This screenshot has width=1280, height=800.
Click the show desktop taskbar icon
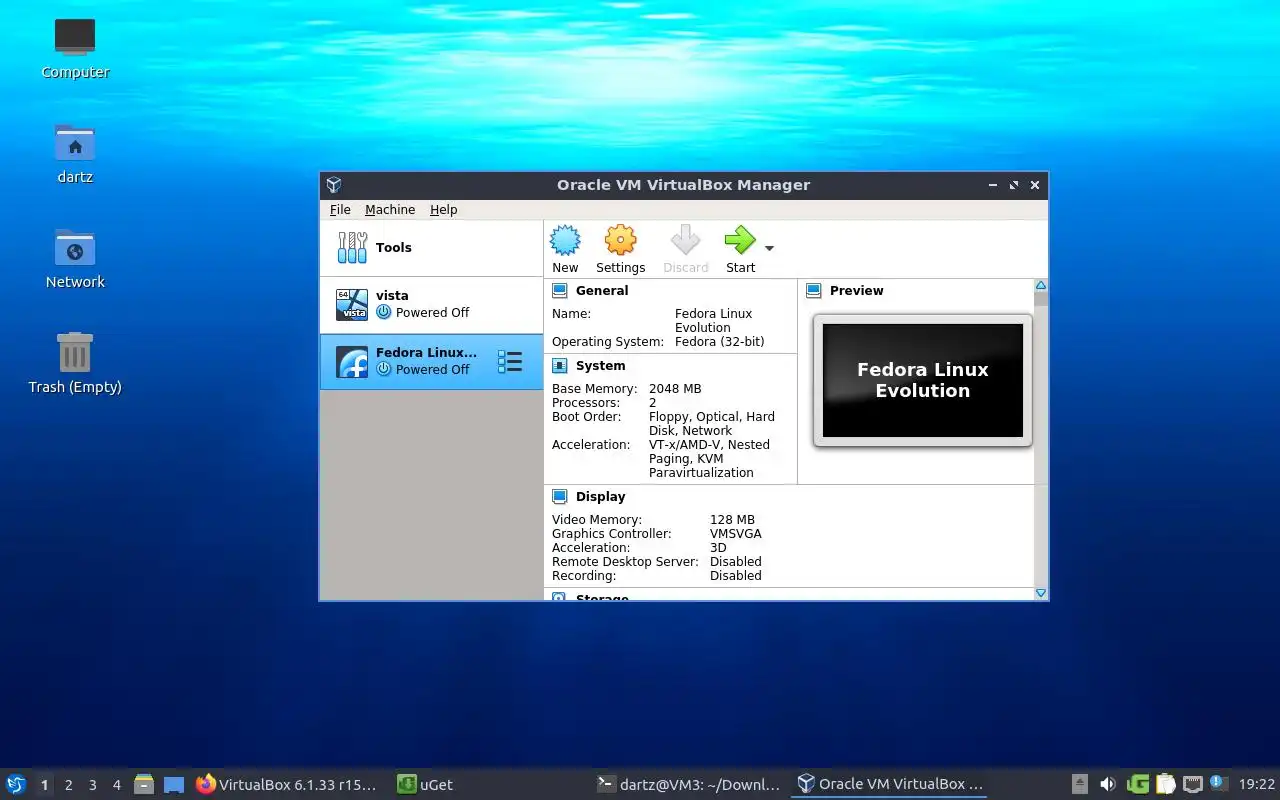pos(174,785)
